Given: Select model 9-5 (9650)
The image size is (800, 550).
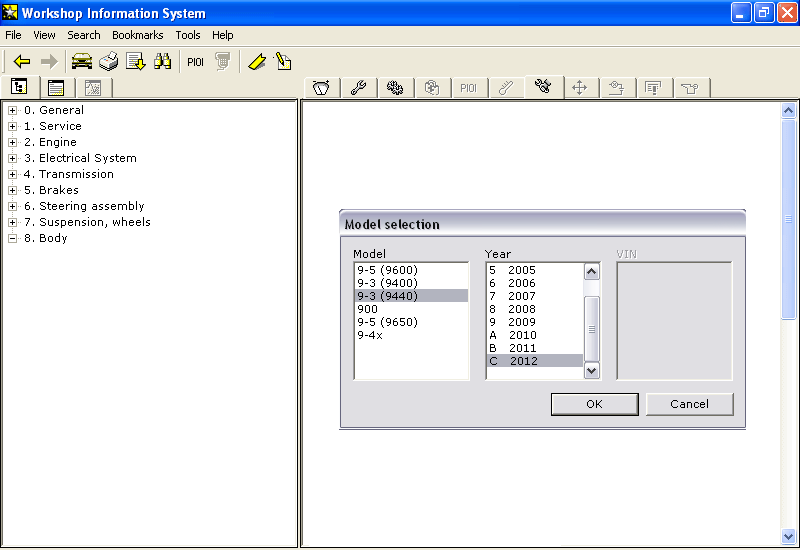Looking at the screenshot, I should click(x=411, y=322).
